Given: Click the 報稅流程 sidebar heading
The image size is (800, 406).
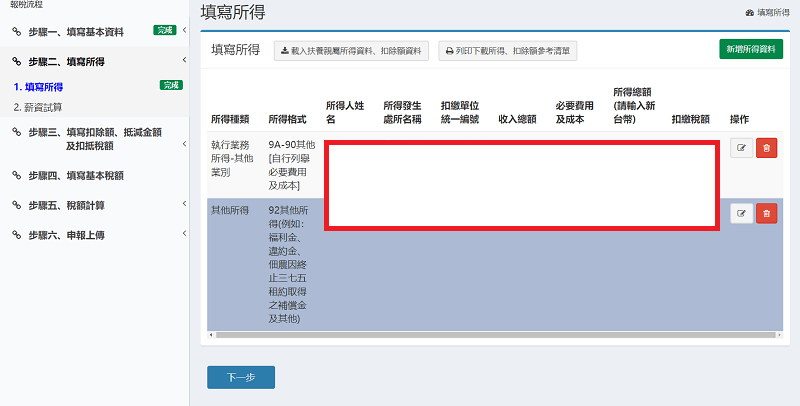Looking at the screenshot, I should tap(27, 4).
